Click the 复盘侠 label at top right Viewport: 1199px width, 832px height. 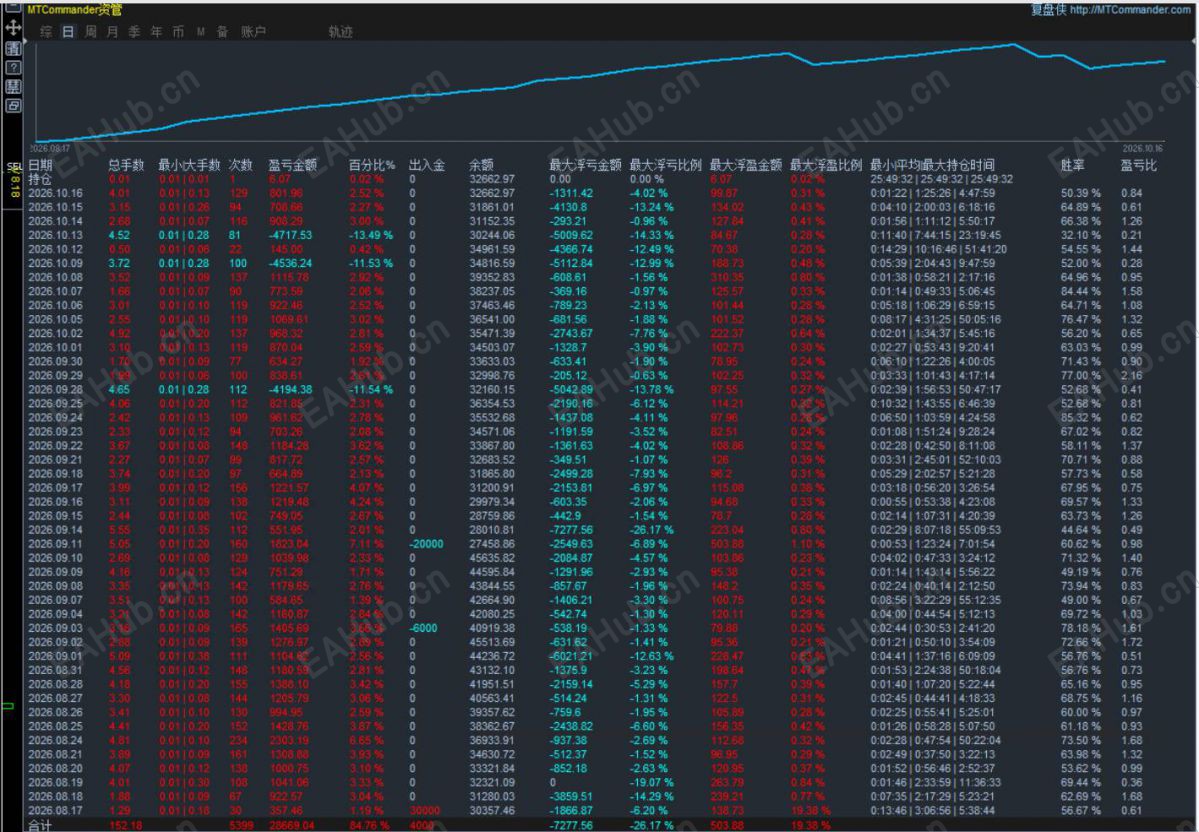pos(1048,10)
